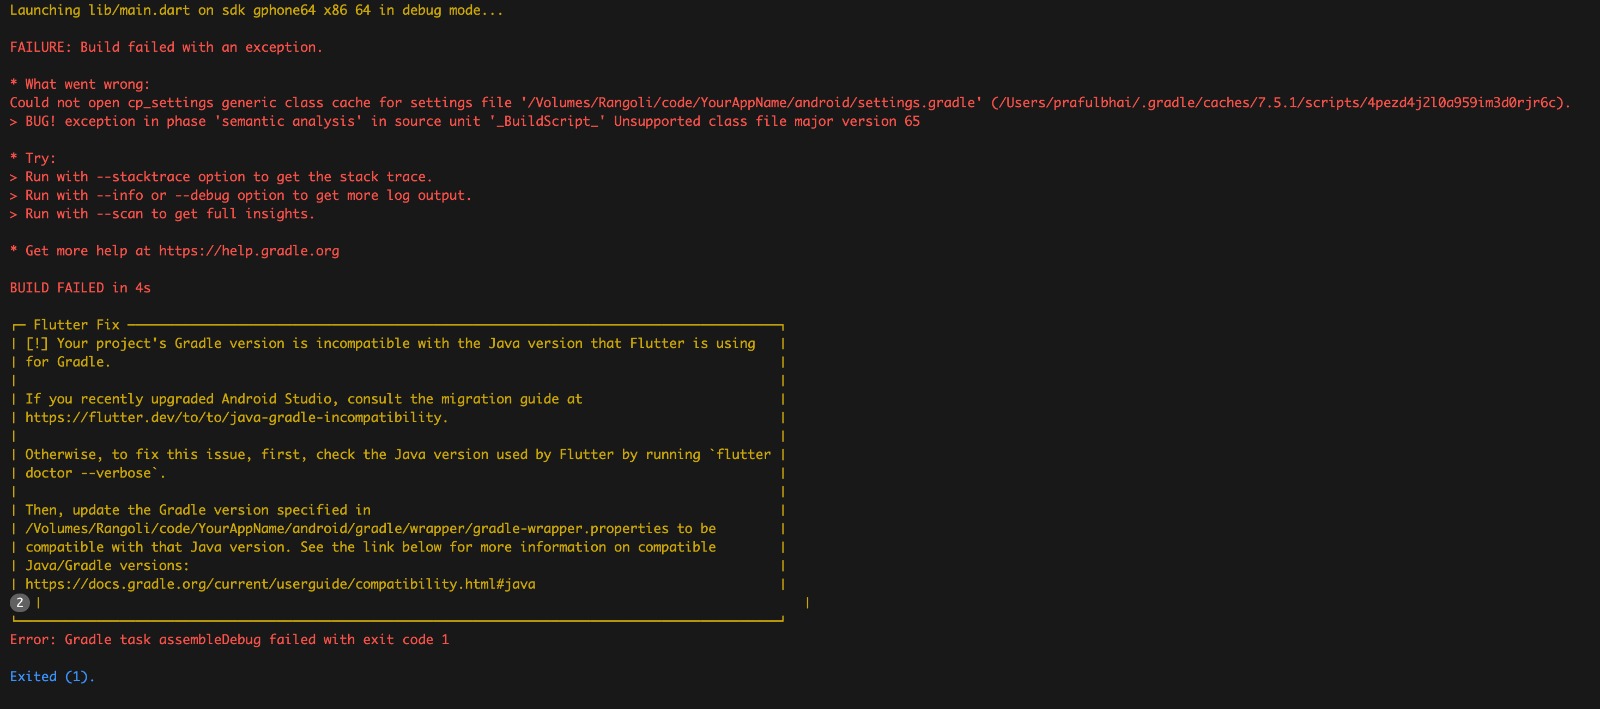1600x709 pixels.
Task: Click the .gradle/caches/7.5.1/scripts path
Action: (1279, 103)
